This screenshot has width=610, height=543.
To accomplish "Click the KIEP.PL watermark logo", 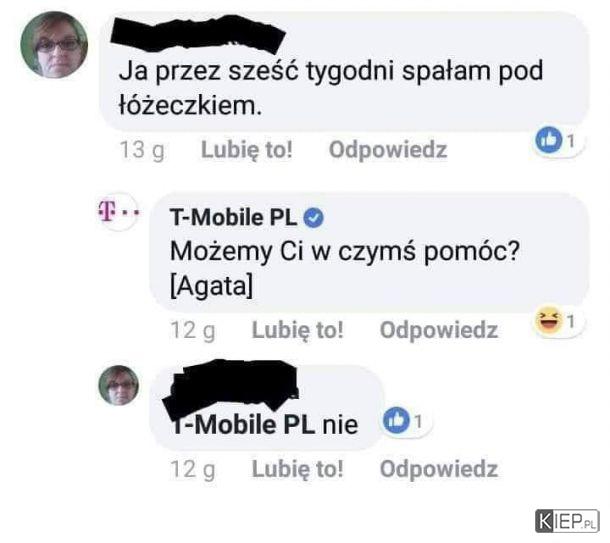I will coord(567,521).
